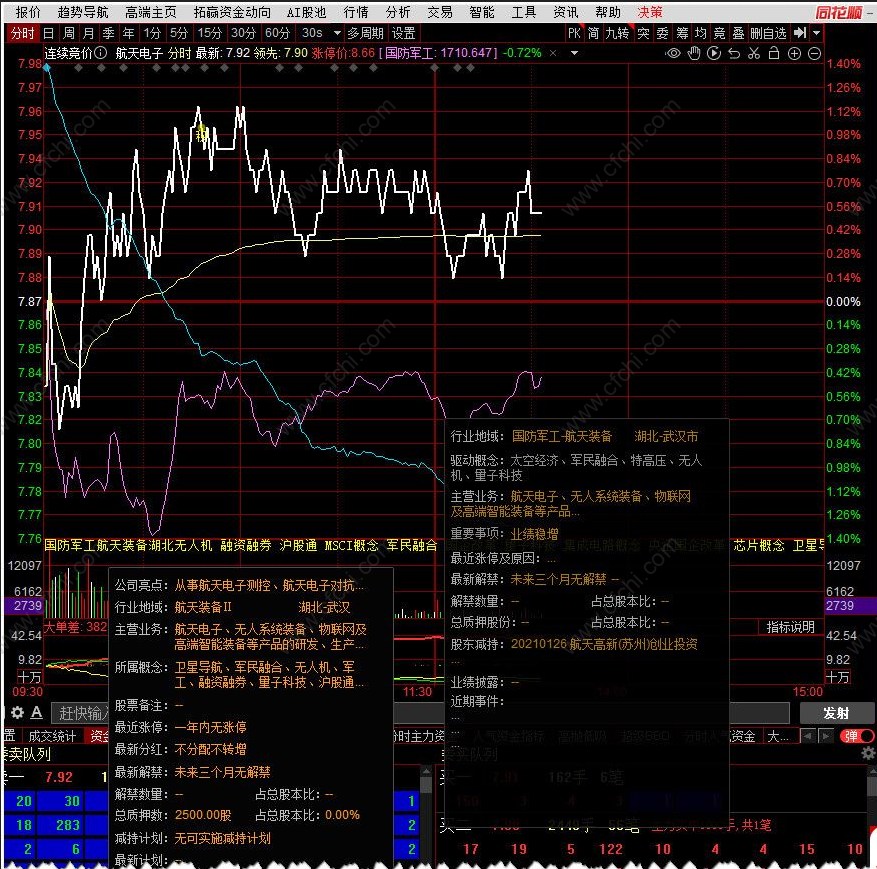Screen dimensions: 877x869
Task: Open the 行情 menu
Action: 356,12
